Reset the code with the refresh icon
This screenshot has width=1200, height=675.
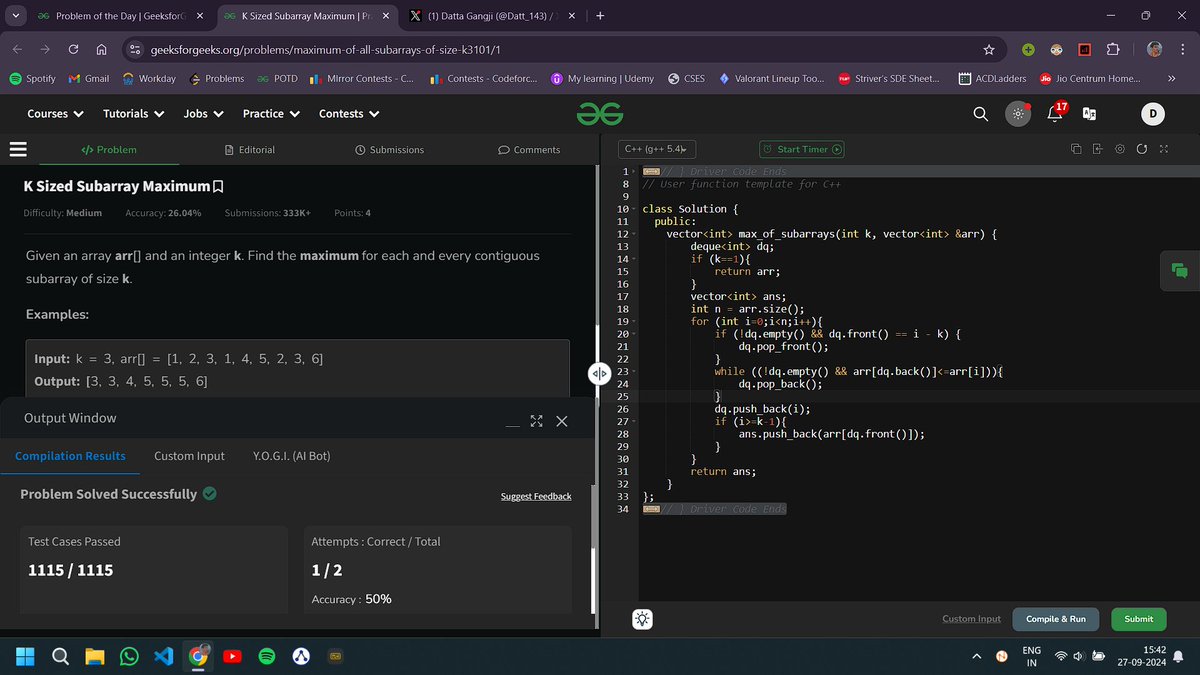pos(1141,149)
